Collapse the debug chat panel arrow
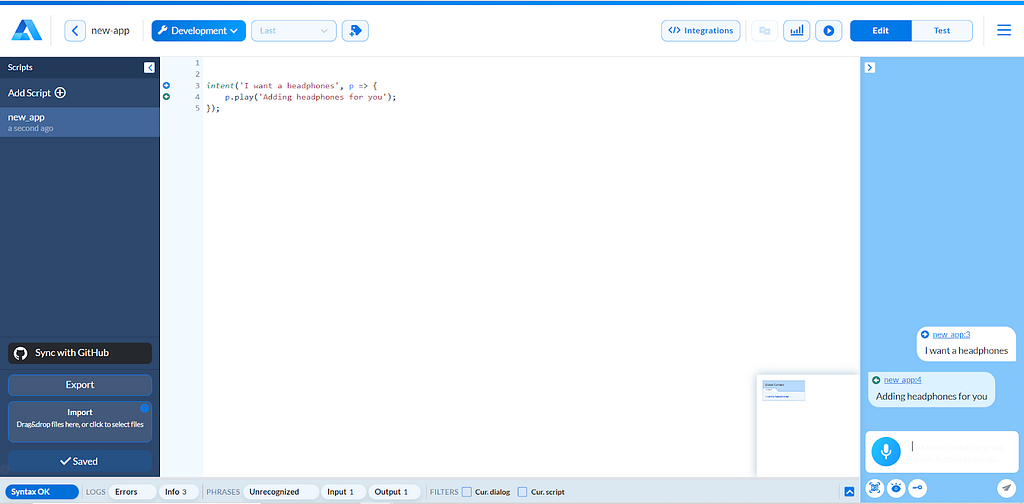The image size is (1024, 504). 870,67
